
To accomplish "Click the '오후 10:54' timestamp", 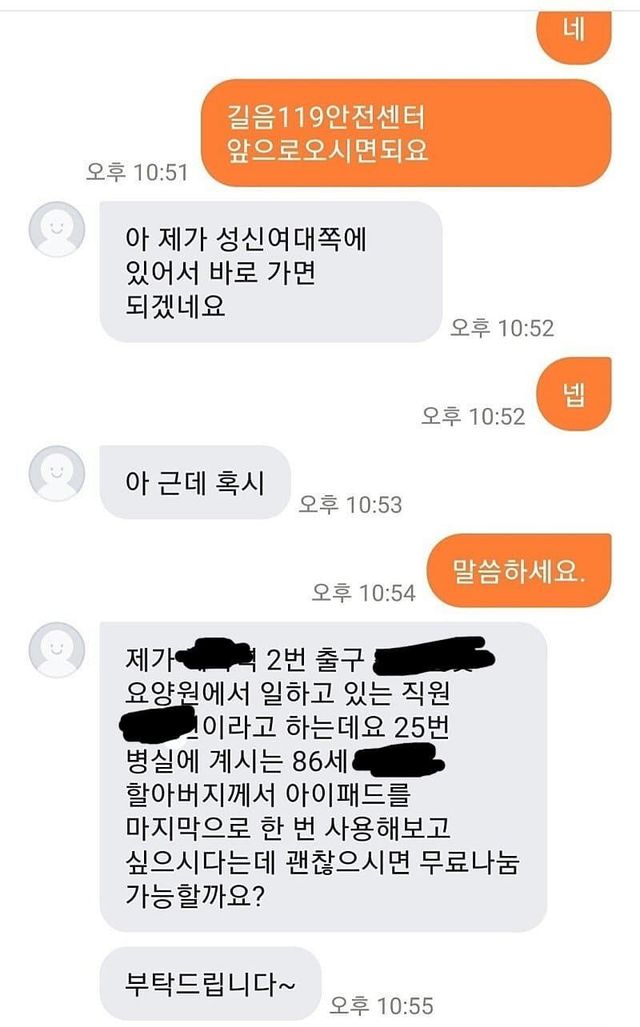I will tap(364, 593).
